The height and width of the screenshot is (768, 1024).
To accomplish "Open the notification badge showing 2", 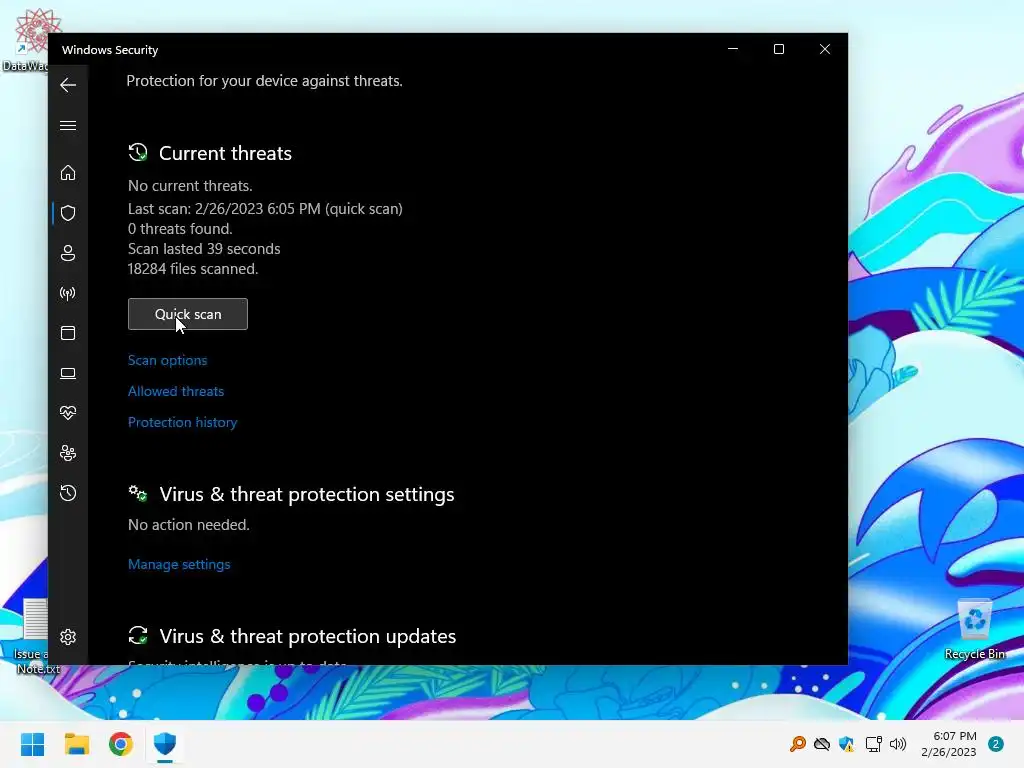I will (995, 744).
